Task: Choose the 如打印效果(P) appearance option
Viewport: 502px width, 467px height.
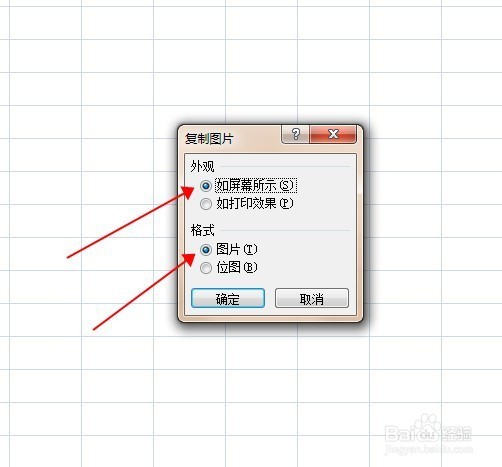Action: [206, 204]
